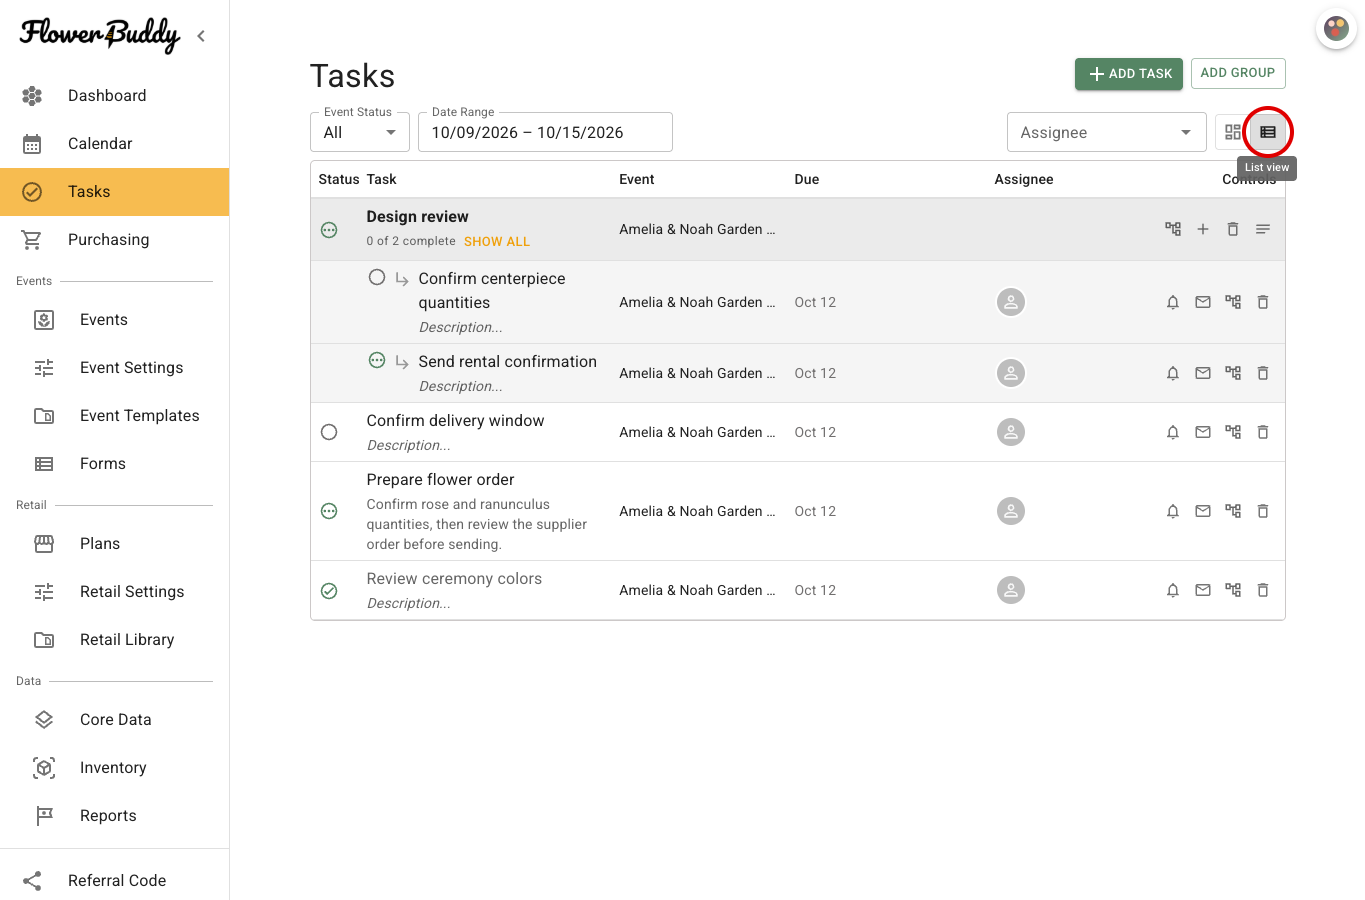
Task: Toggle the status icon of Prepare flower order
Action: pyautogui.click(x=329, y=511)
